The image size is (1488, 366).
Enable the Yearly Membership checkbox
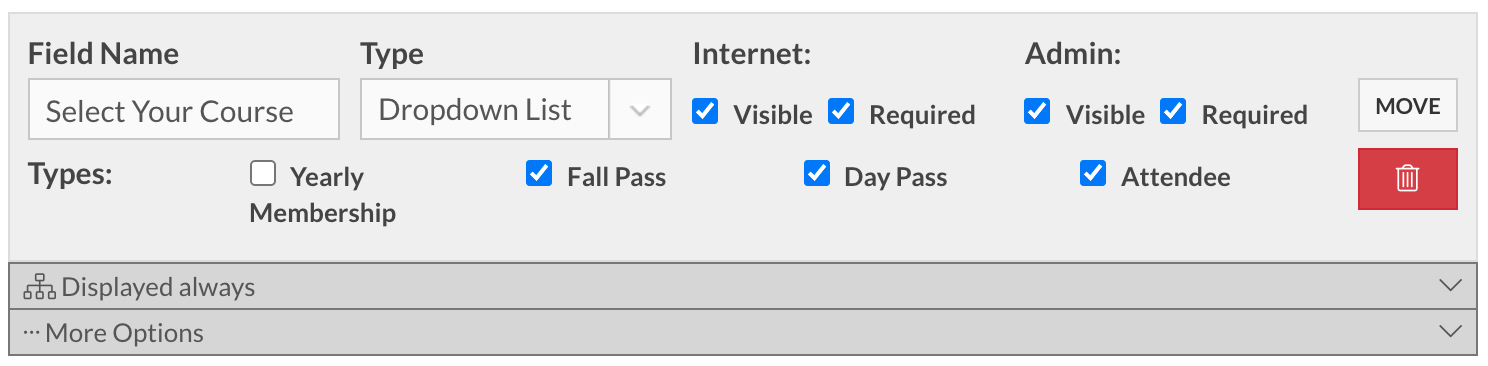click(263, 174)
